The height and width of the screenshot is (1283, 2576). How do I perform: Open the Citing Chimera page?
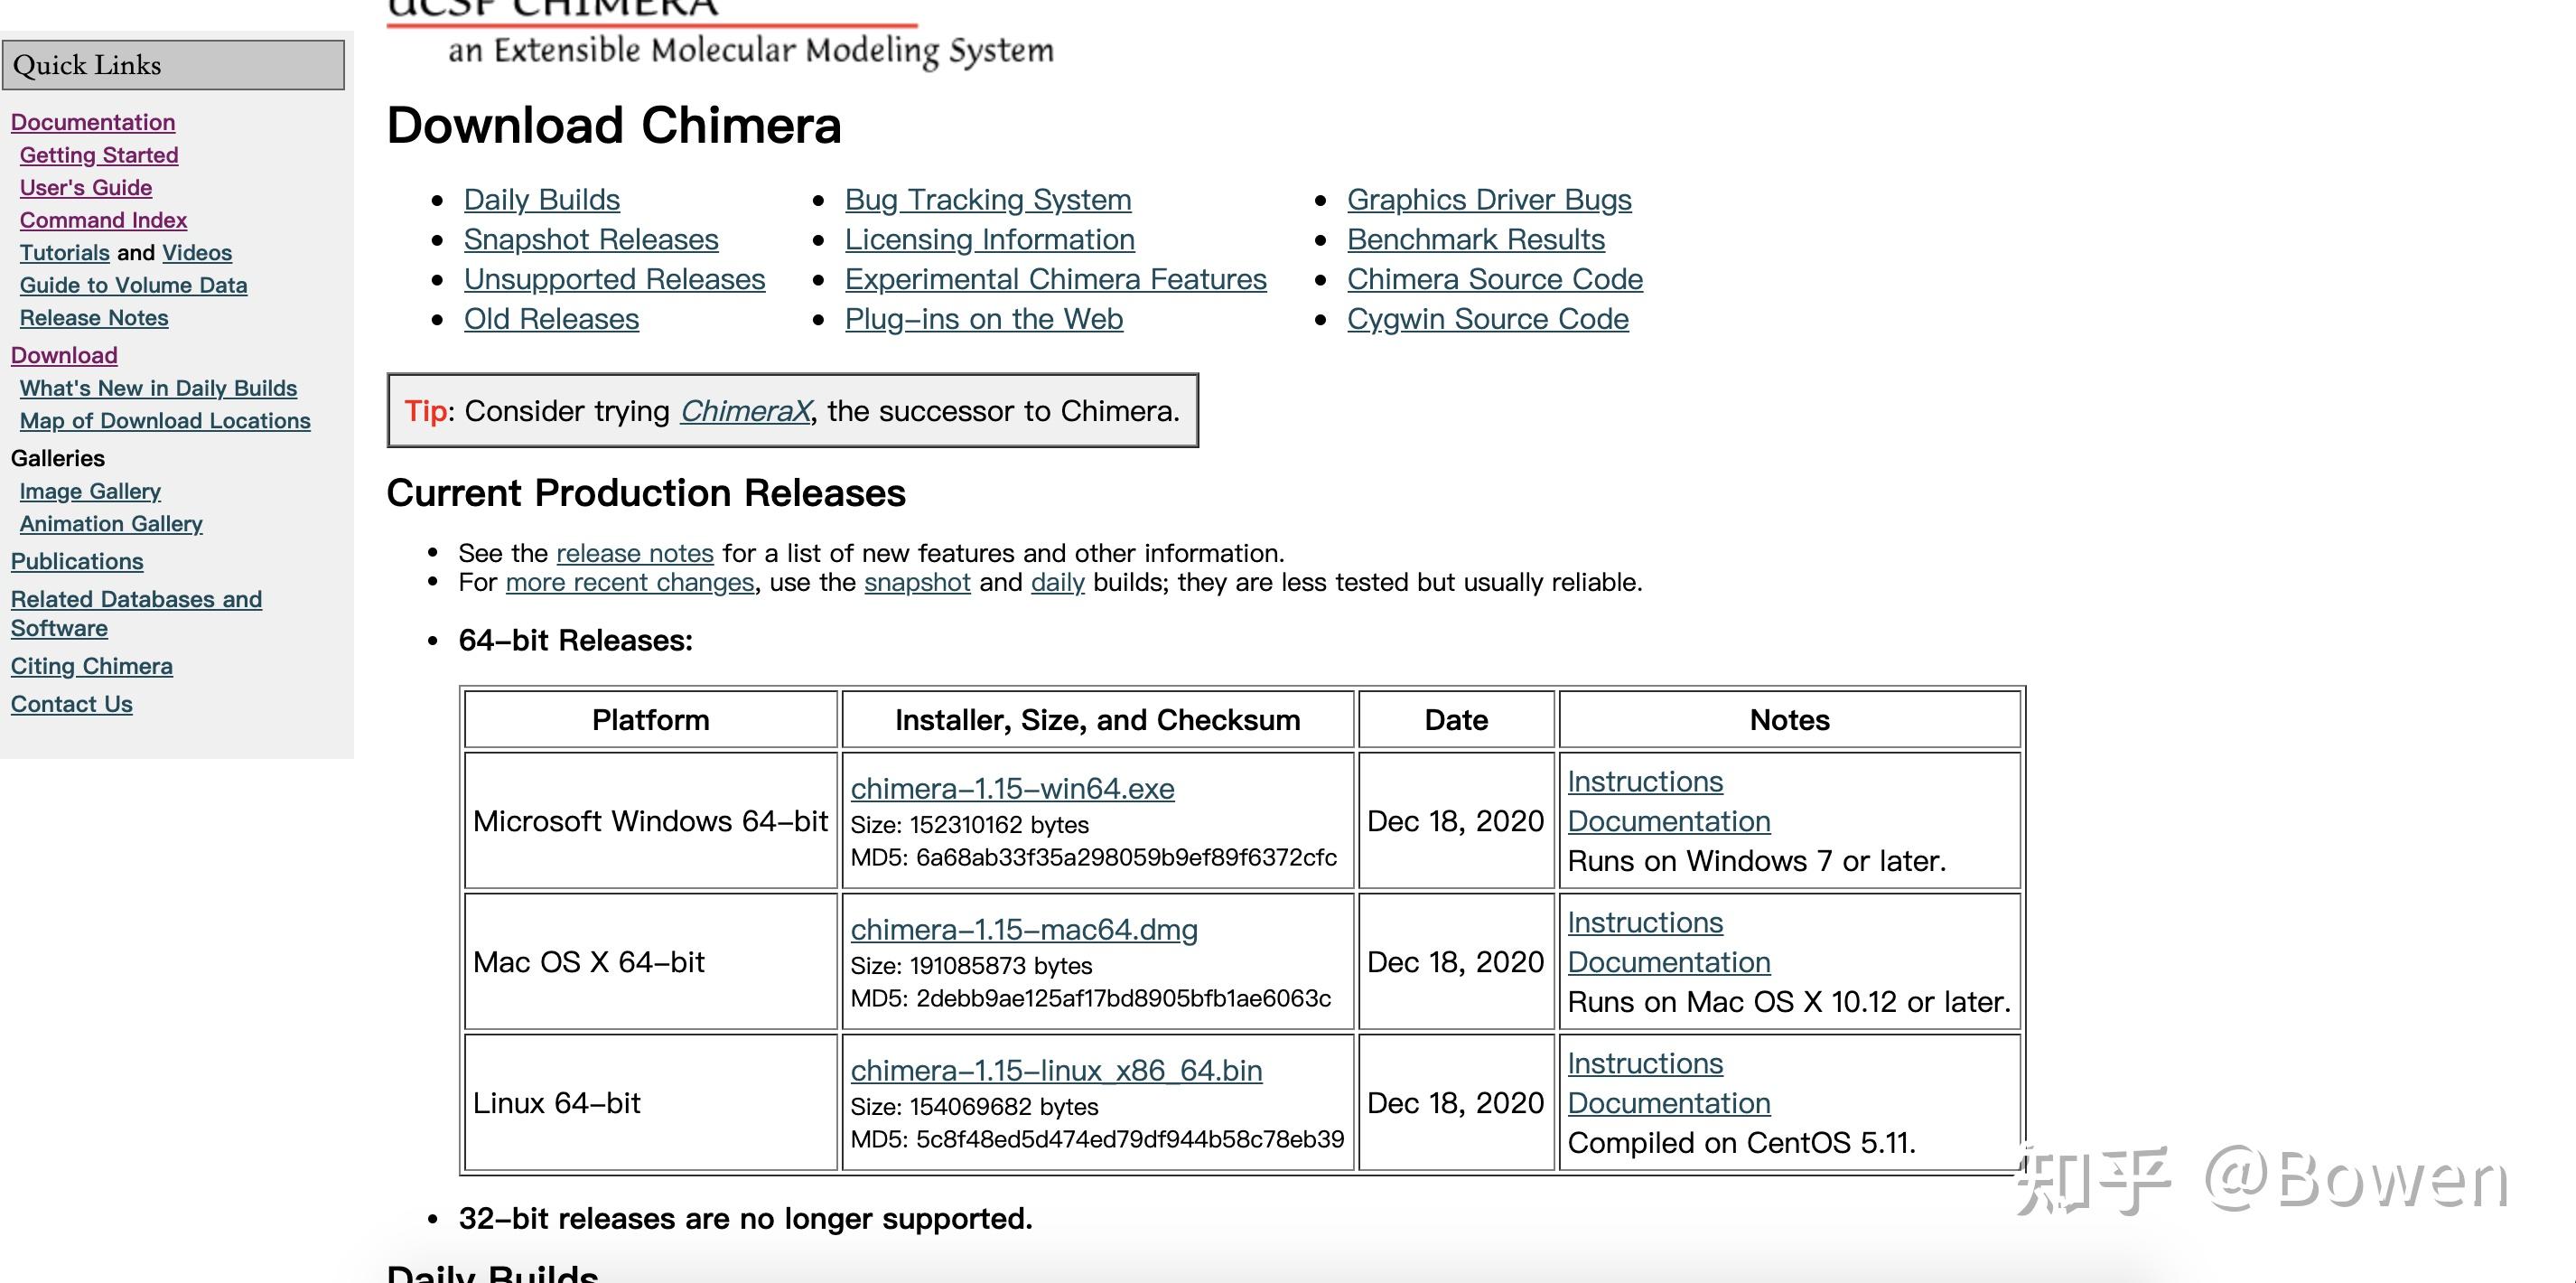91,665
